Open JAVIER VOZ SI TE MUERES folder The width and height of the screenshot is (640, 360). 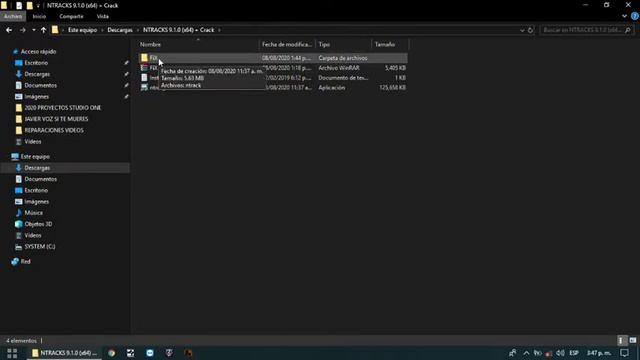pos(56,119)
